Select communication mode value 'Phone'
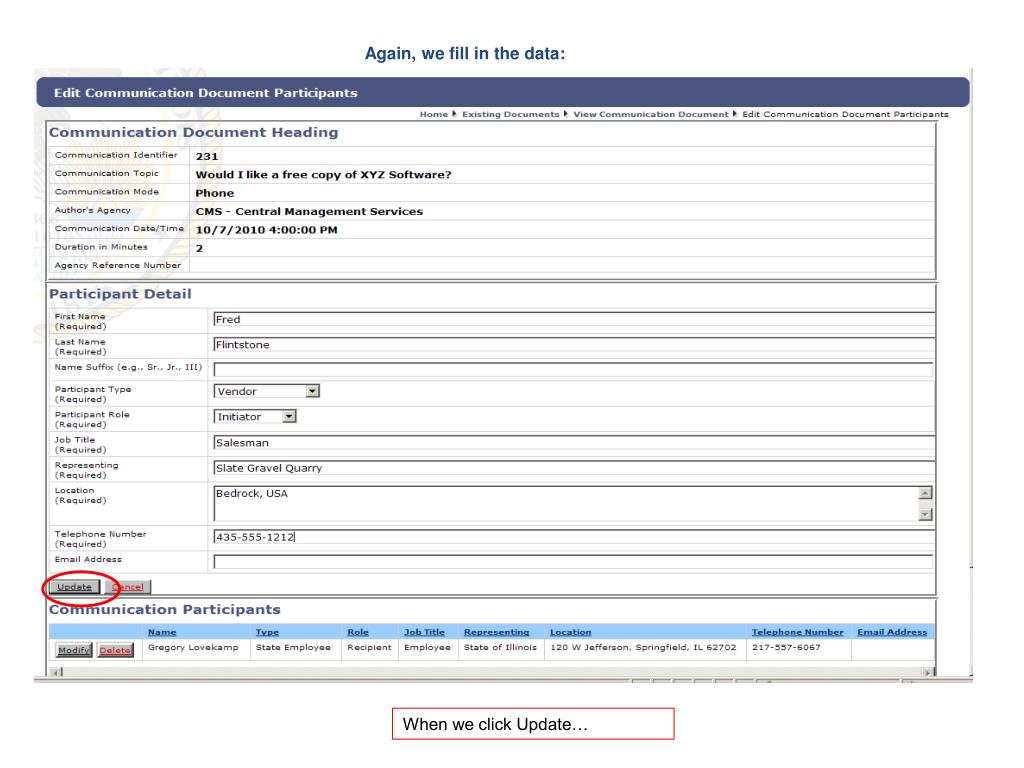Image resolution: width=1024 pixels, height=768 pixels. click(215, 193)
